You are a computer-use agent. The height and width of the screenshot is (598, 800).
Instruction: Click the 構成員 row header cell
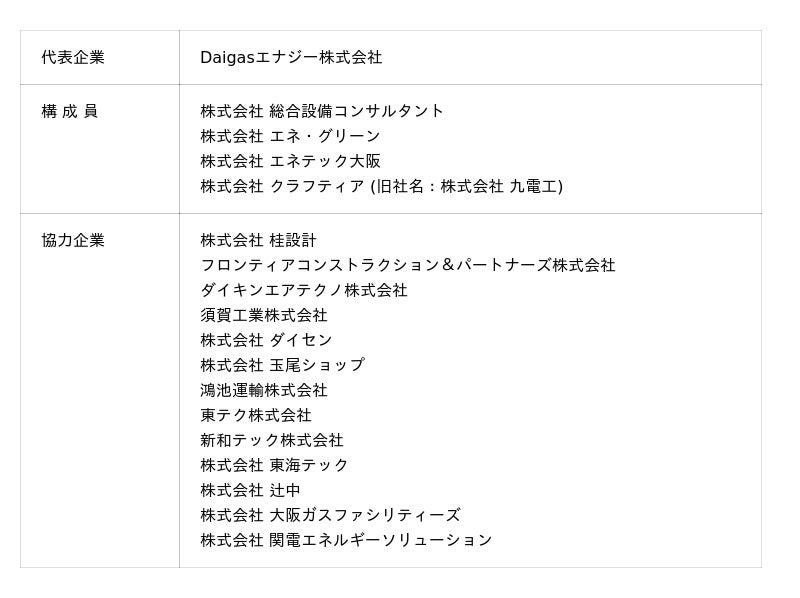coord(70,111)
